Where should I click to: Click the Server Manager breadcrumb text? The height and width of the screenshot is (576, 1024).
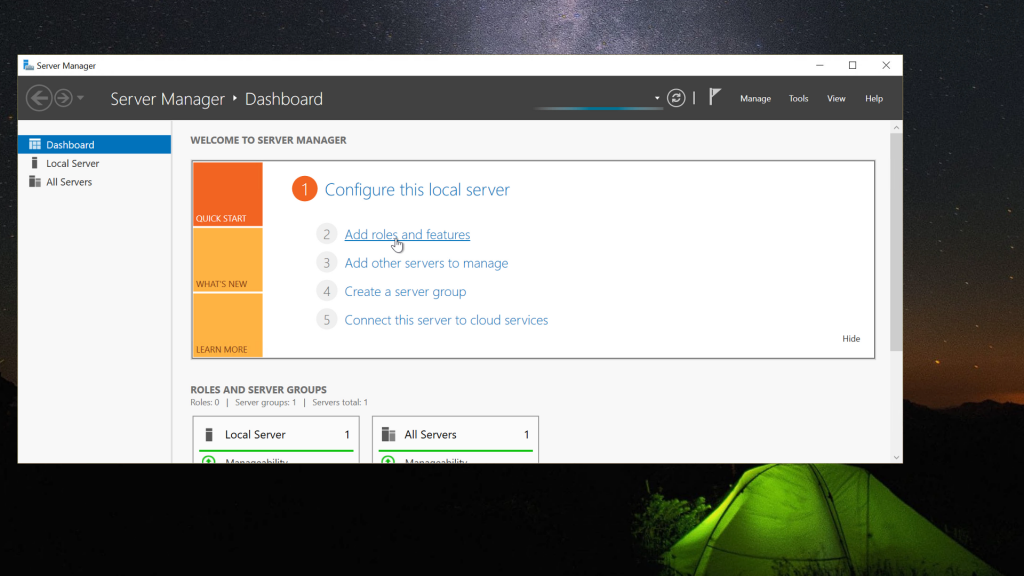[x=167, y=99]
